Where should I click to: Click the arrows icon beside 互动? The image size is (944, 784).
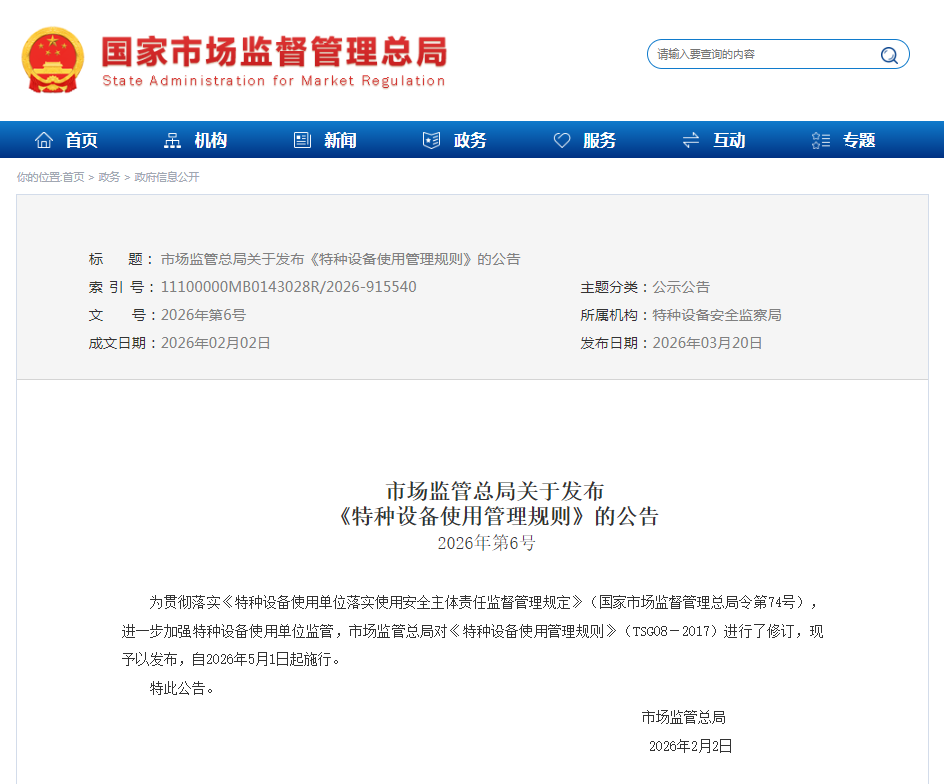[x=690, y=139]
